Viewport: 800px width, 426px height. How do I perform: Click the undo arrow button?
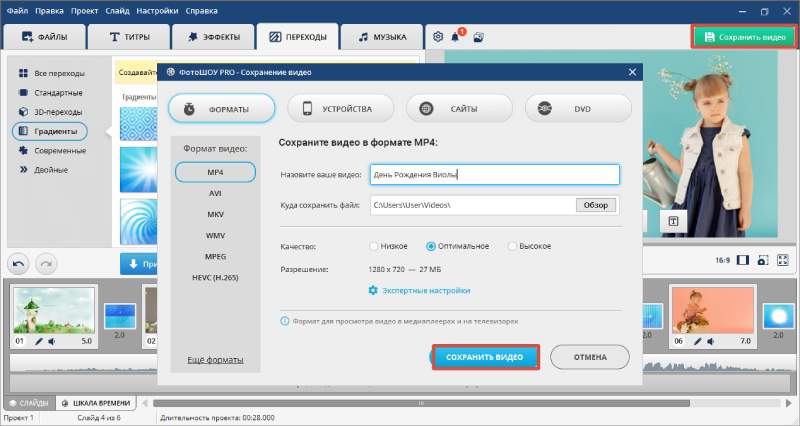tap(18, 264)
